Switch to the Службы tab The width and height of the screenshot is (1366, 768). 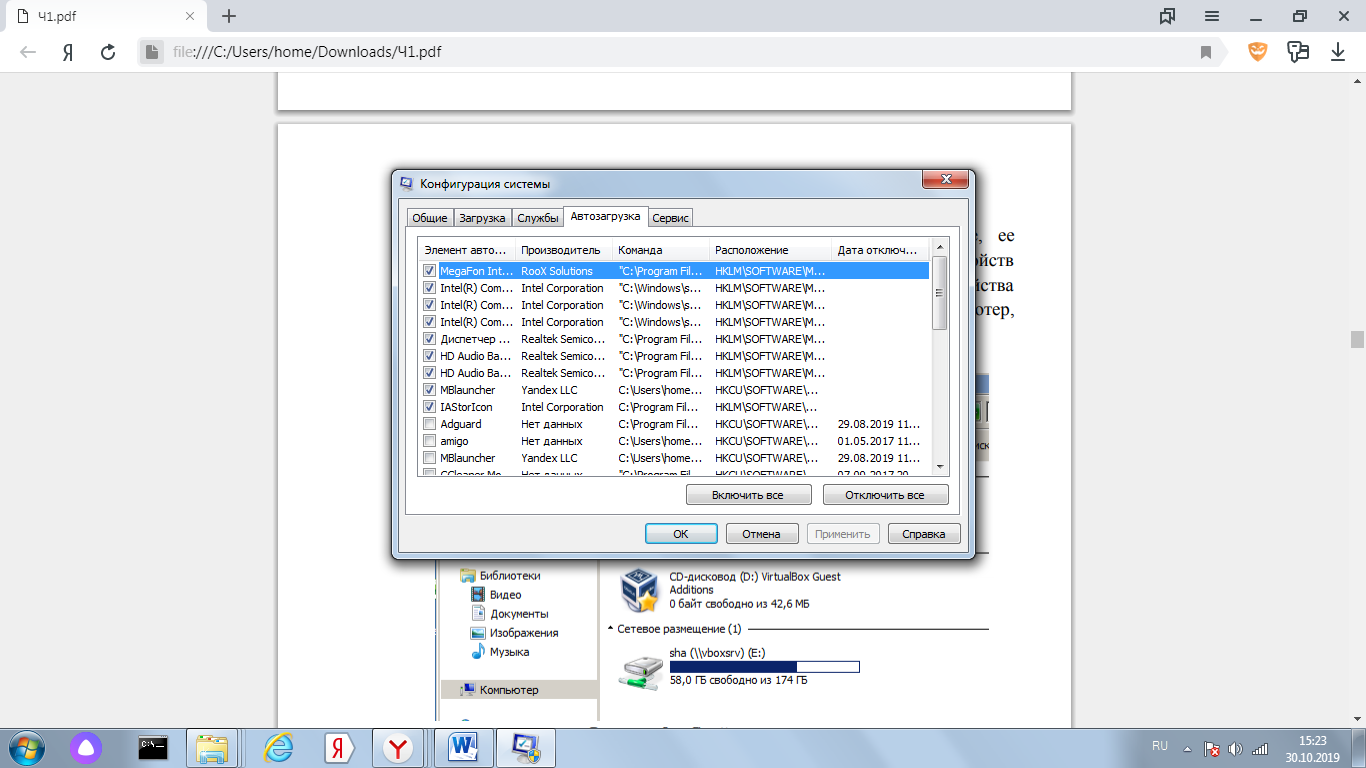(538, 218)
